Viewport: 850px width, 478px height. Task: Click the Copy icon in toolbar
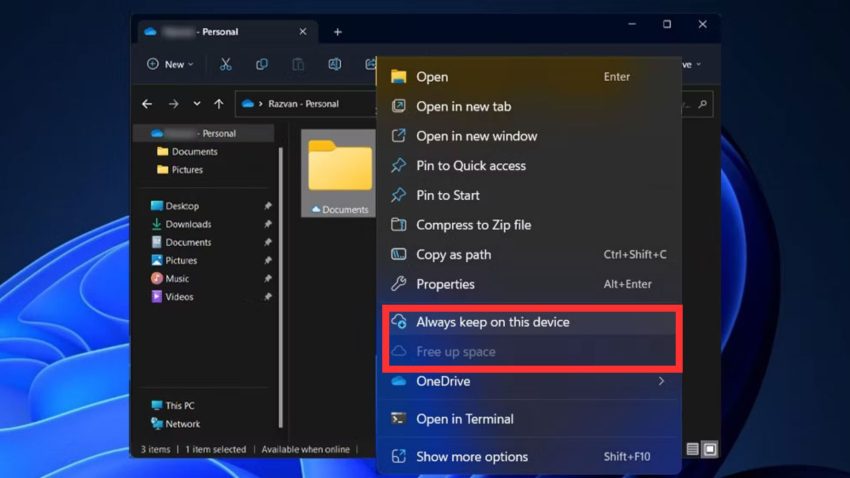(262, 64)
